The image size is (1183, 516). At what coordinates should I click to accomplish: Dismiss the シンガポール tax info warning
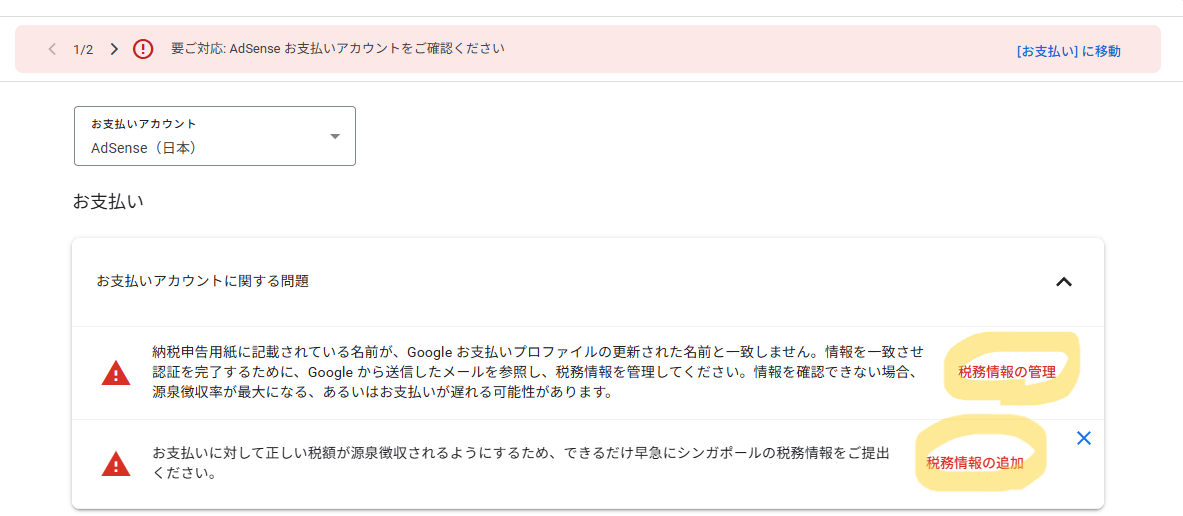(1083, 438)
